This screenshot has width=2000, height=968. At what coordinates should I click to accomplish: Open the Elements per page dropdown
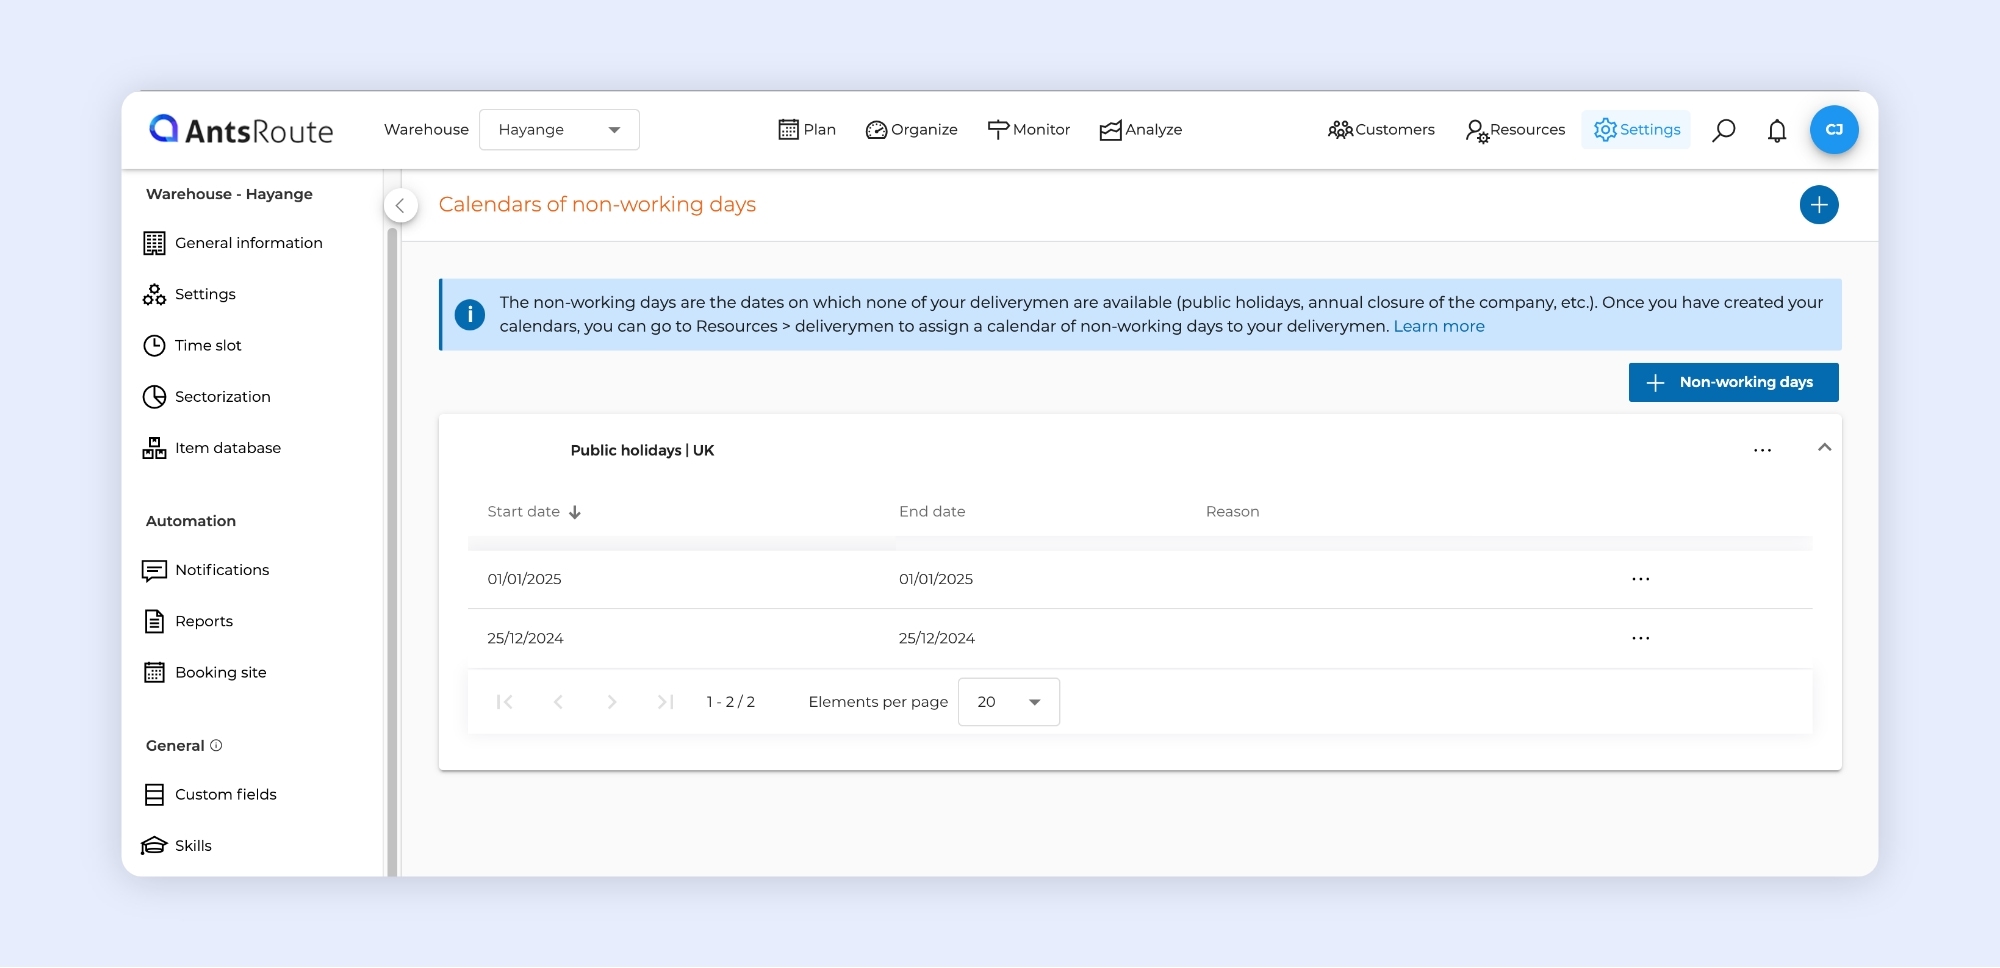[1008, 702]
